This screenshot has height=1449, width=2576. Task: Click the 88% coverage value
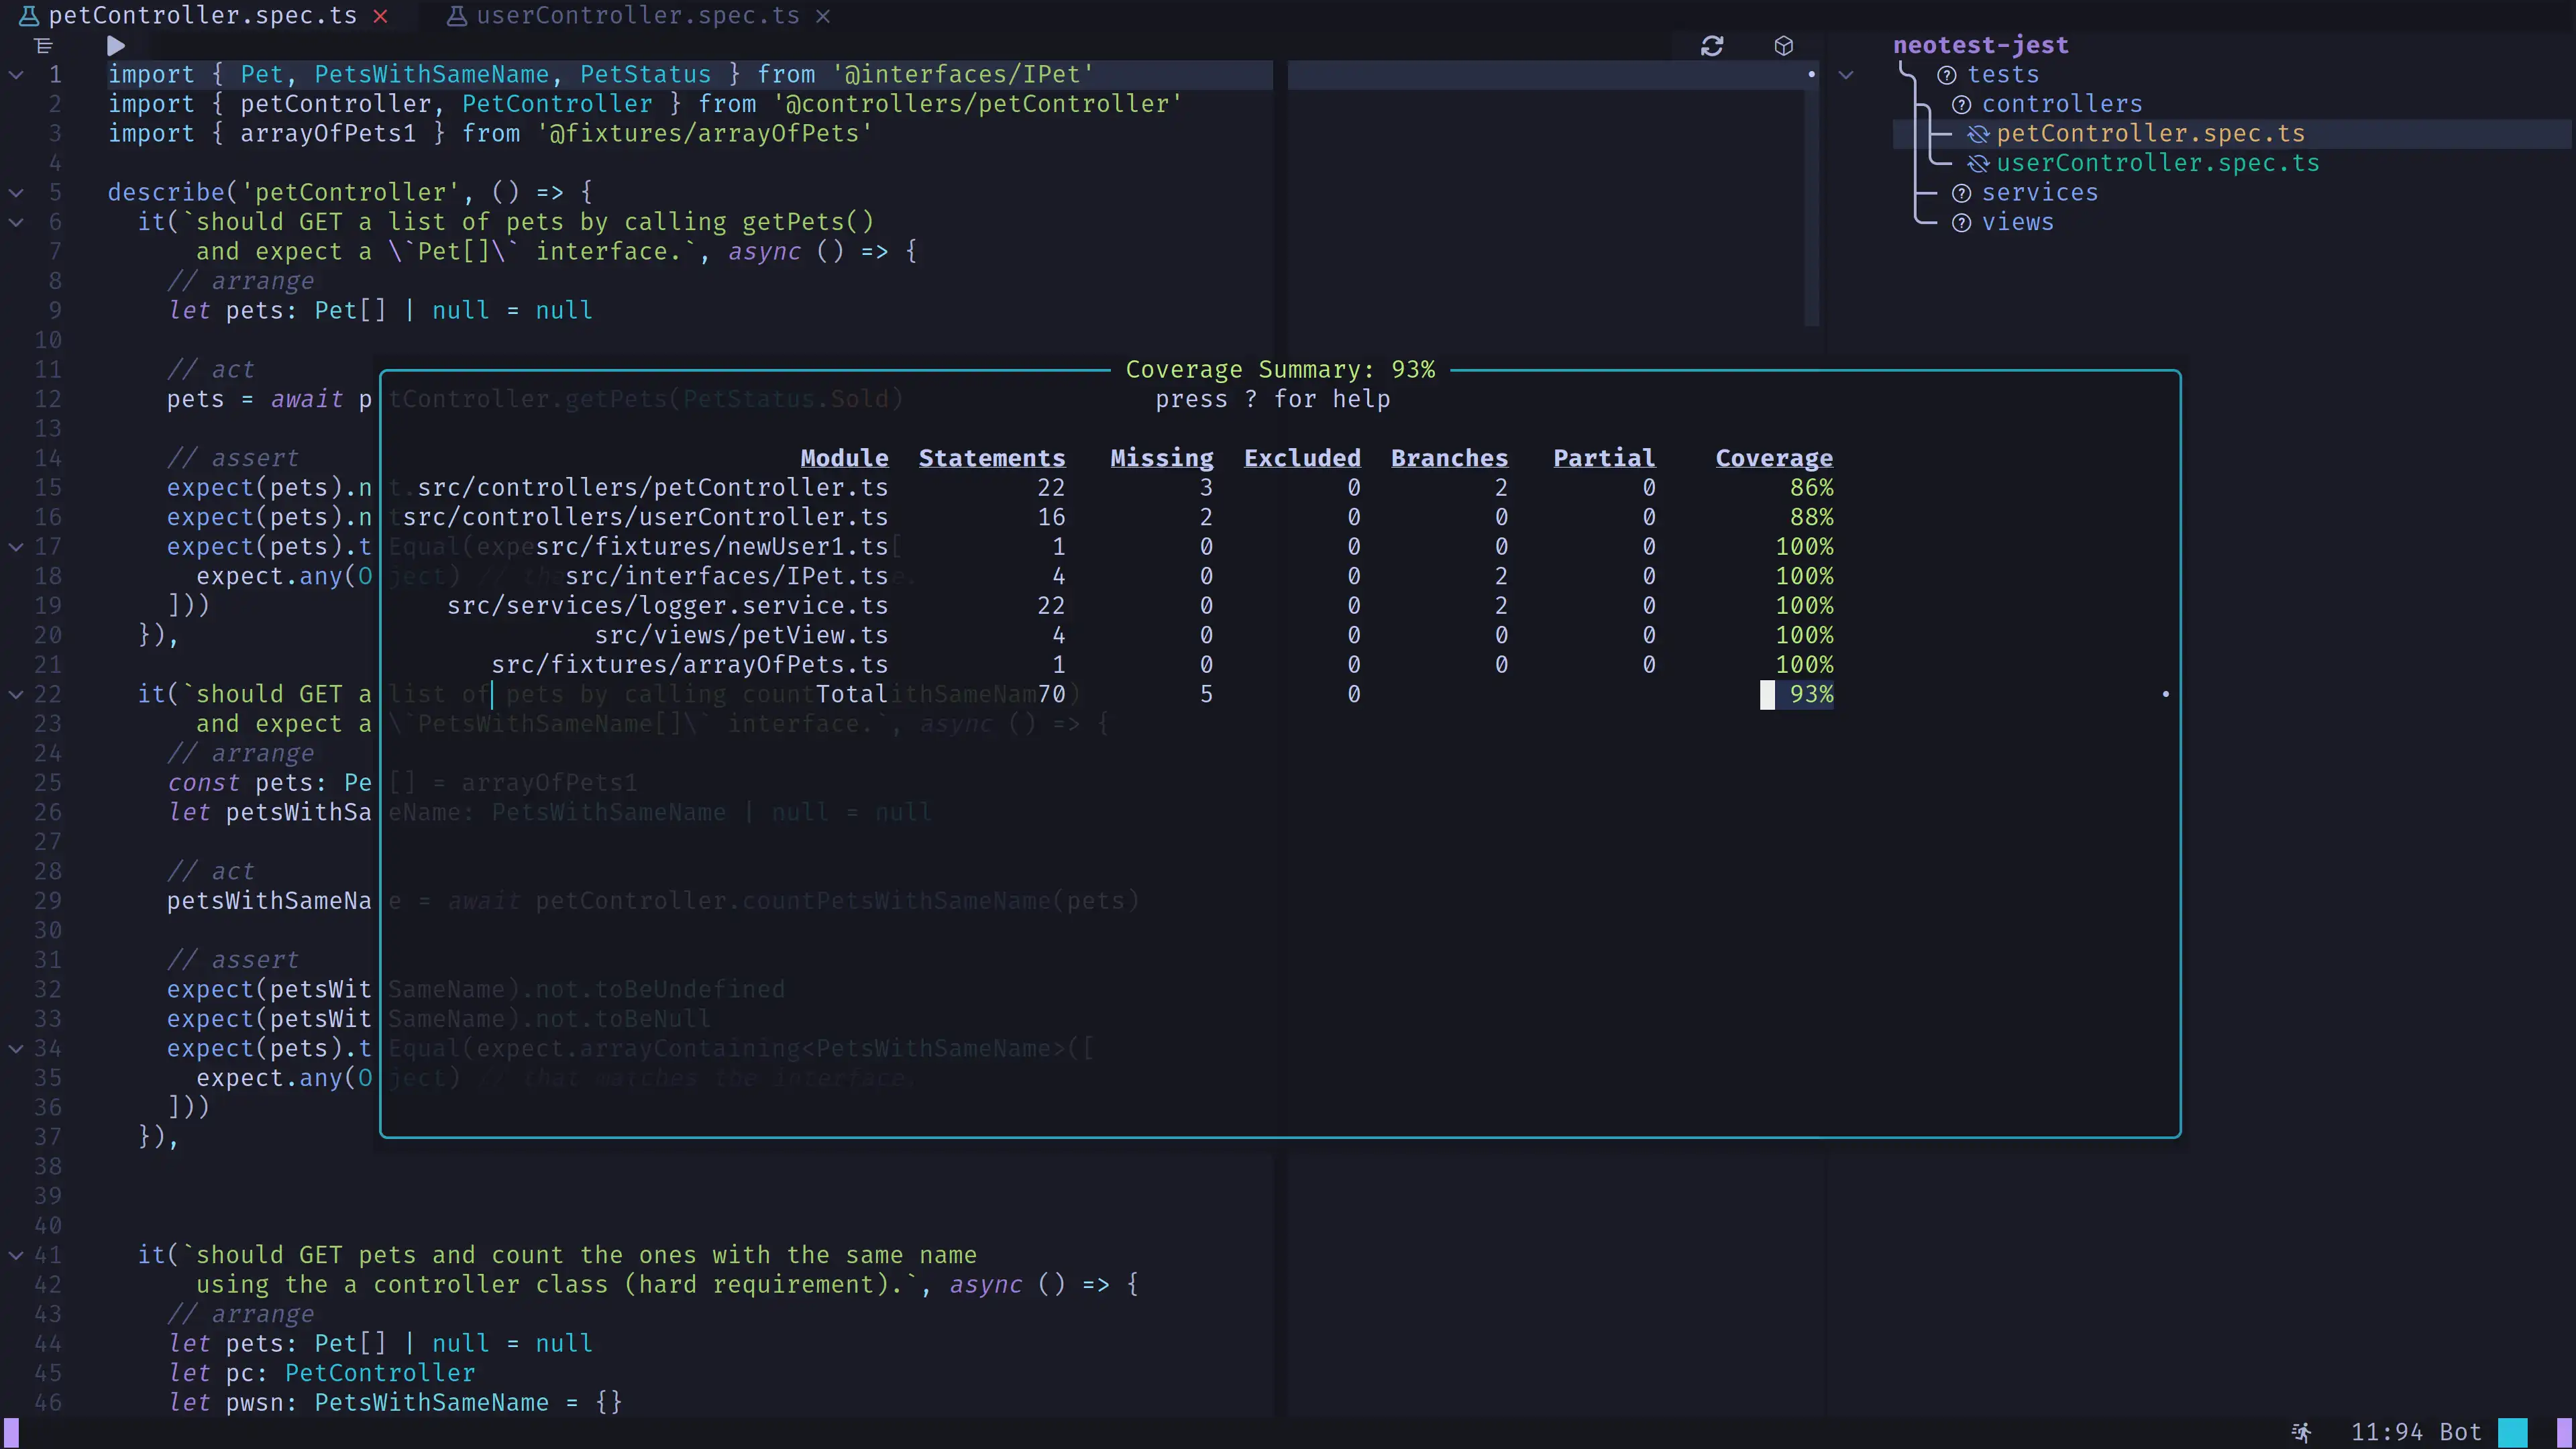(1811, 517)
